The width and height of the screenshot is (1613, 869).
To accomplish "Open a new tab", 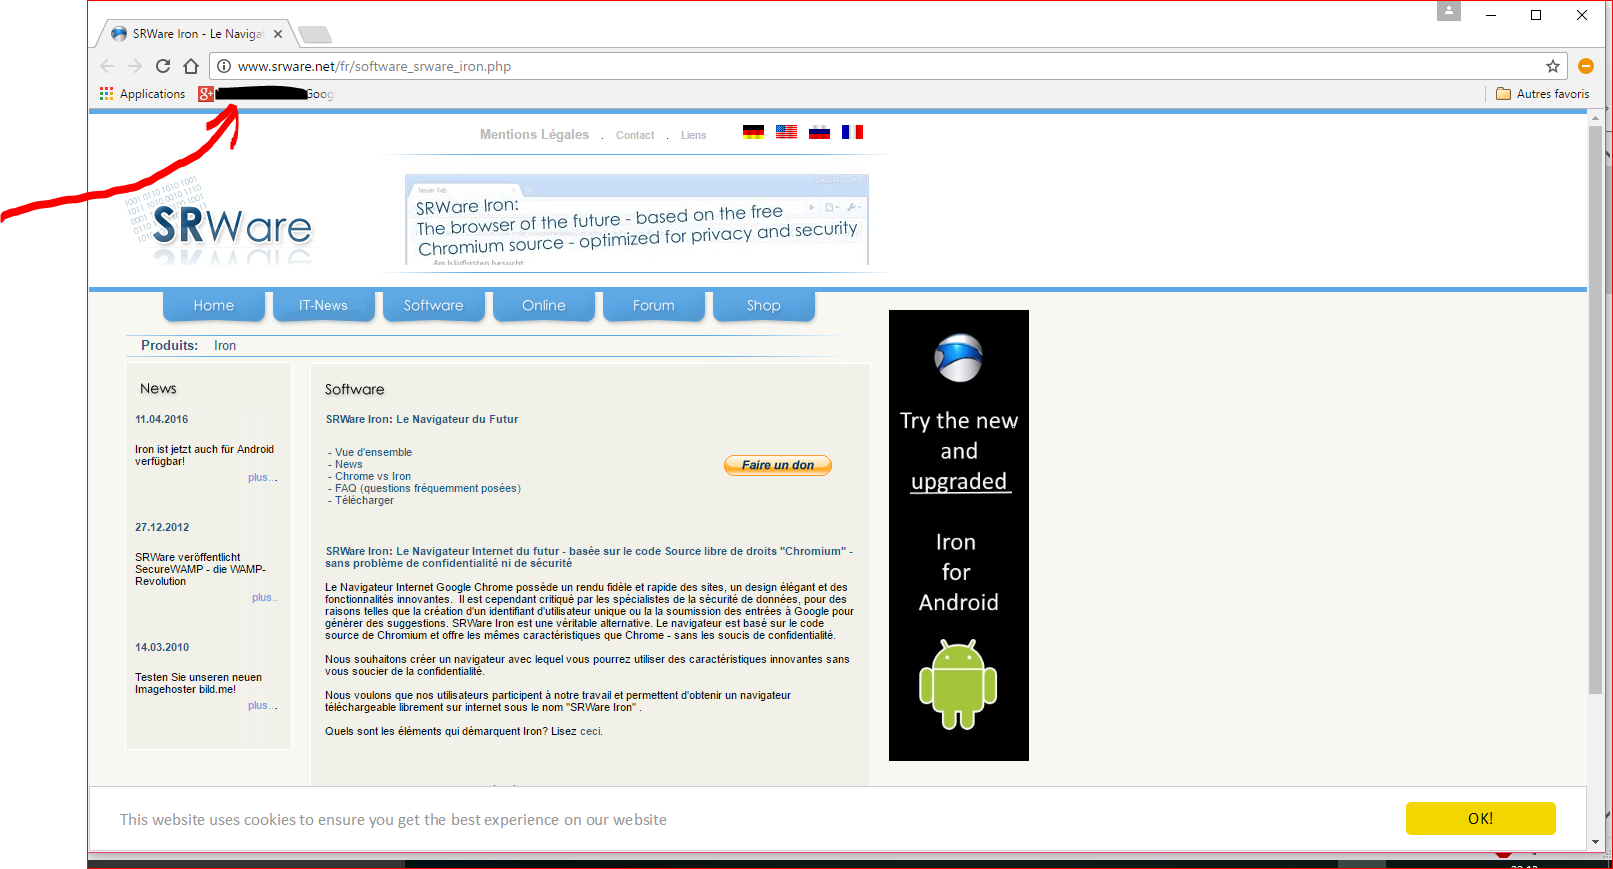I will tap(315, 35).
